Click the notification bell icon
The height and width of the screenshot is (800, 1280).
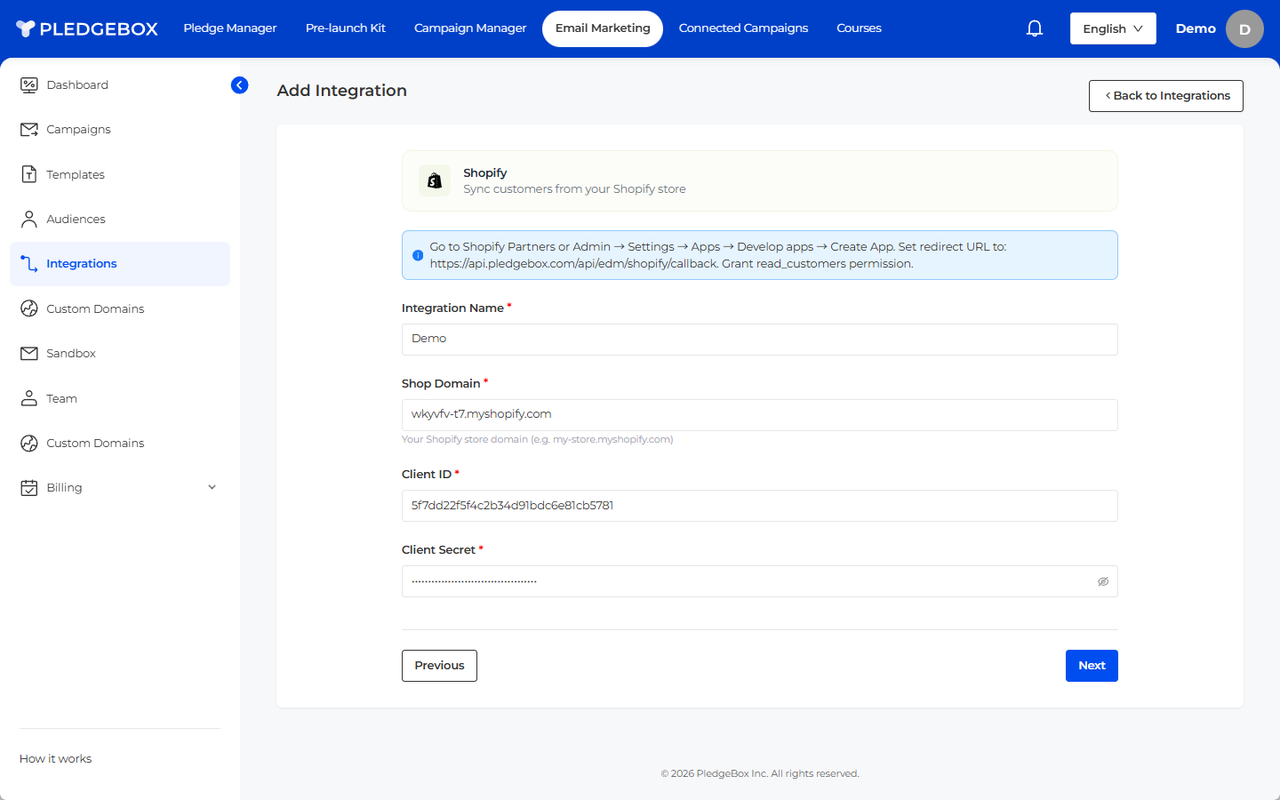point(1035,29)
